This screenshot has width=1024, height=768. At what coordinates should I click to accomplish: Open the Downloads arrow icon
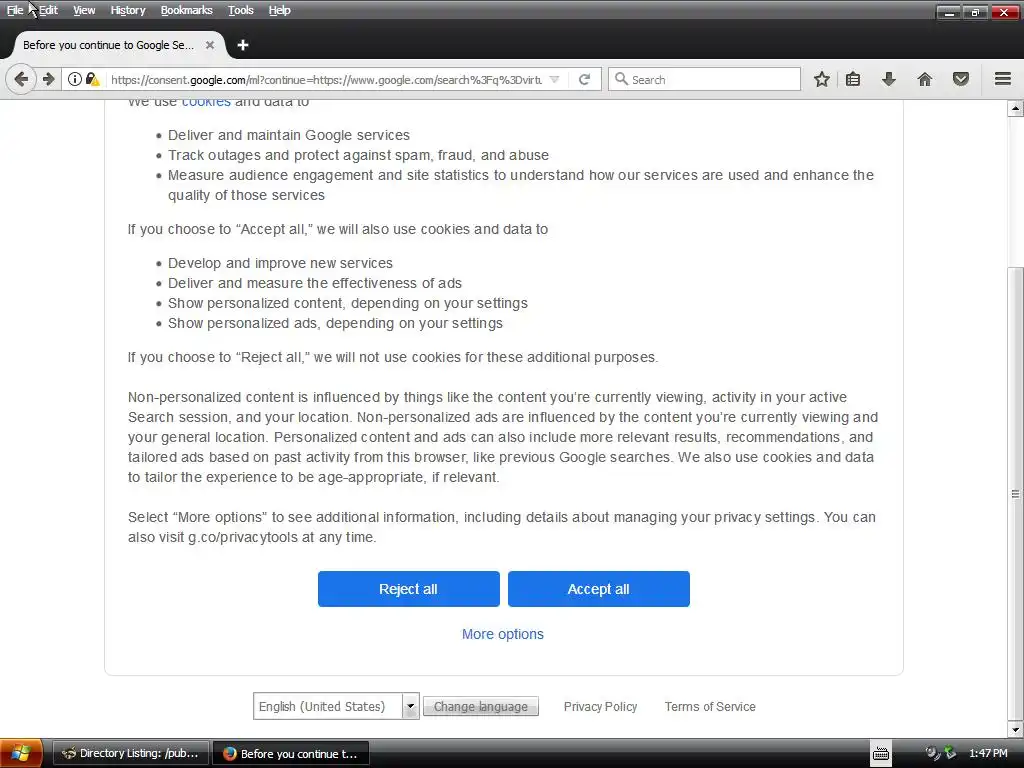889,80
